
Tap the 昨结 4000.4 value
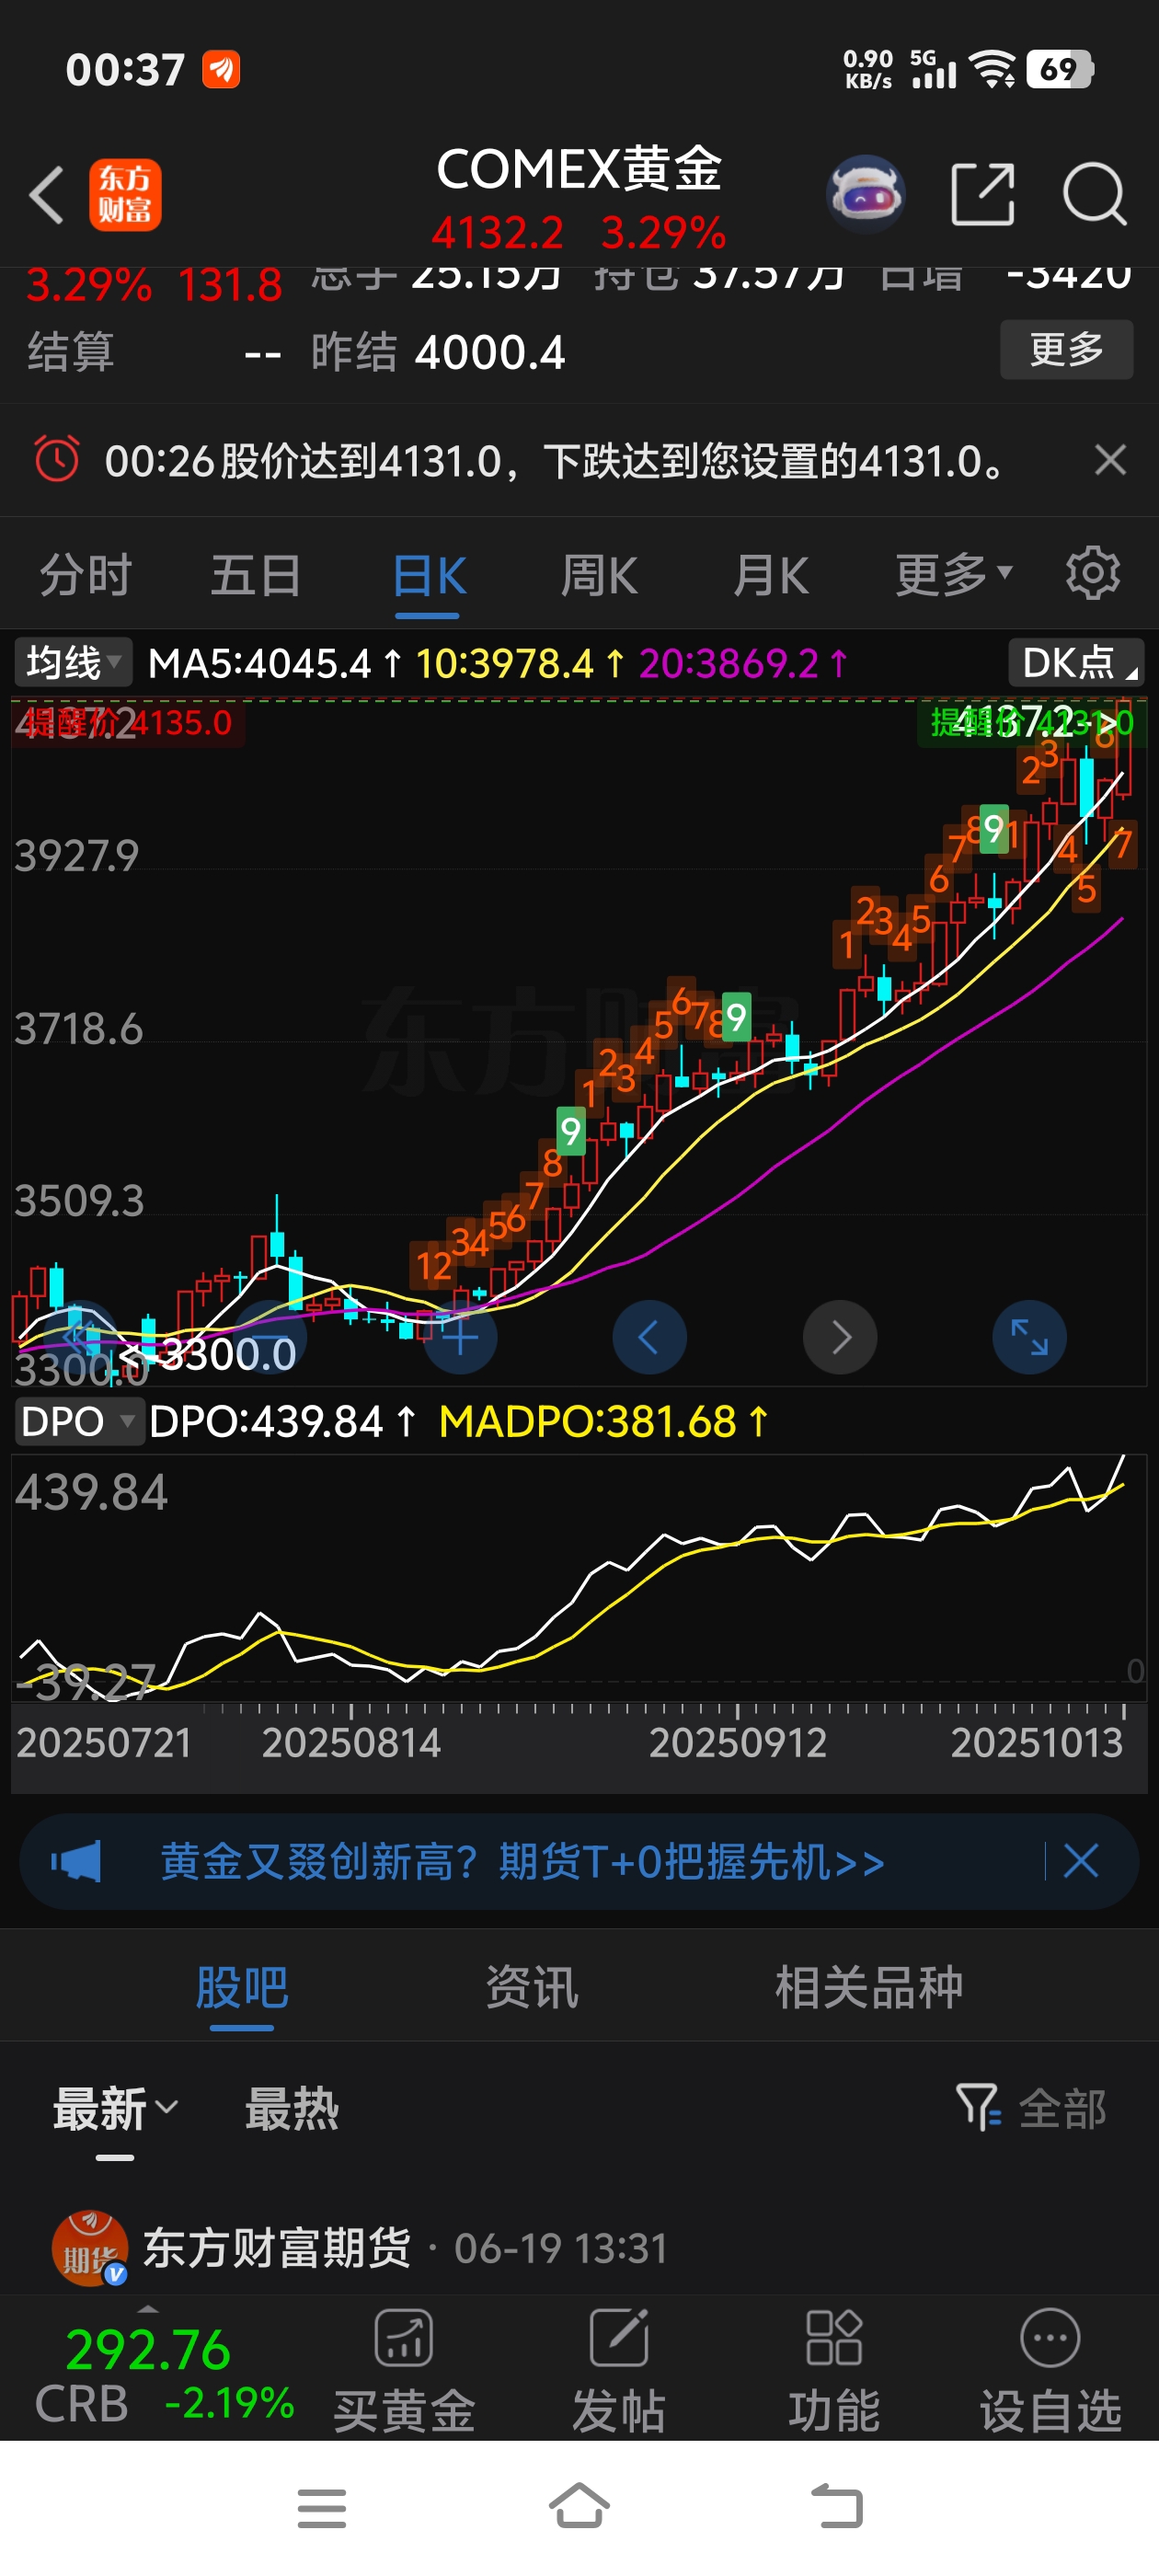(x=438, y=352)
